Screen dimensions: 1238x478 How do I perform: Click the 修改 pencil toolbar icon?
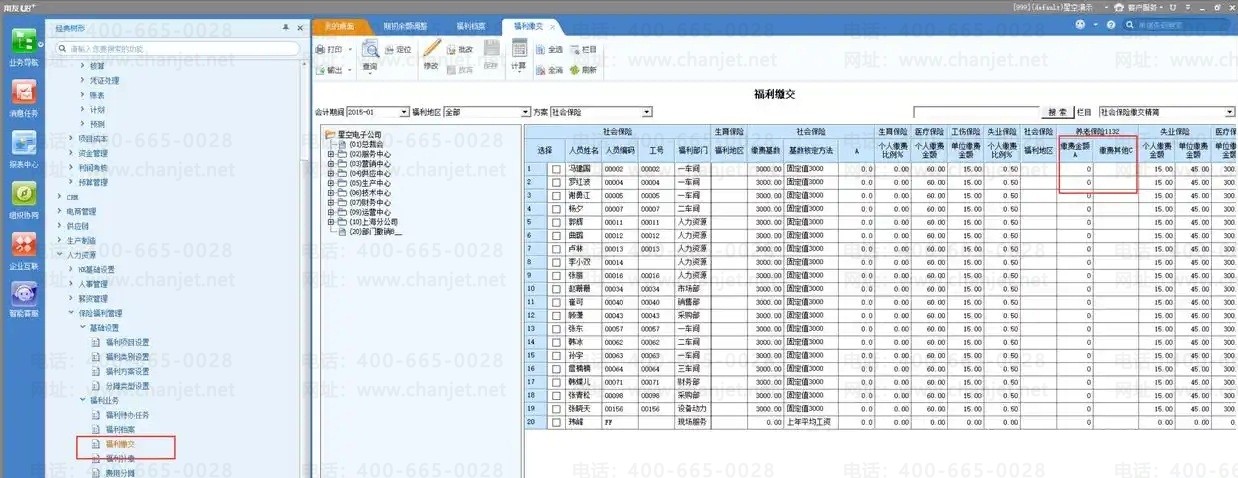click(431, 50)
